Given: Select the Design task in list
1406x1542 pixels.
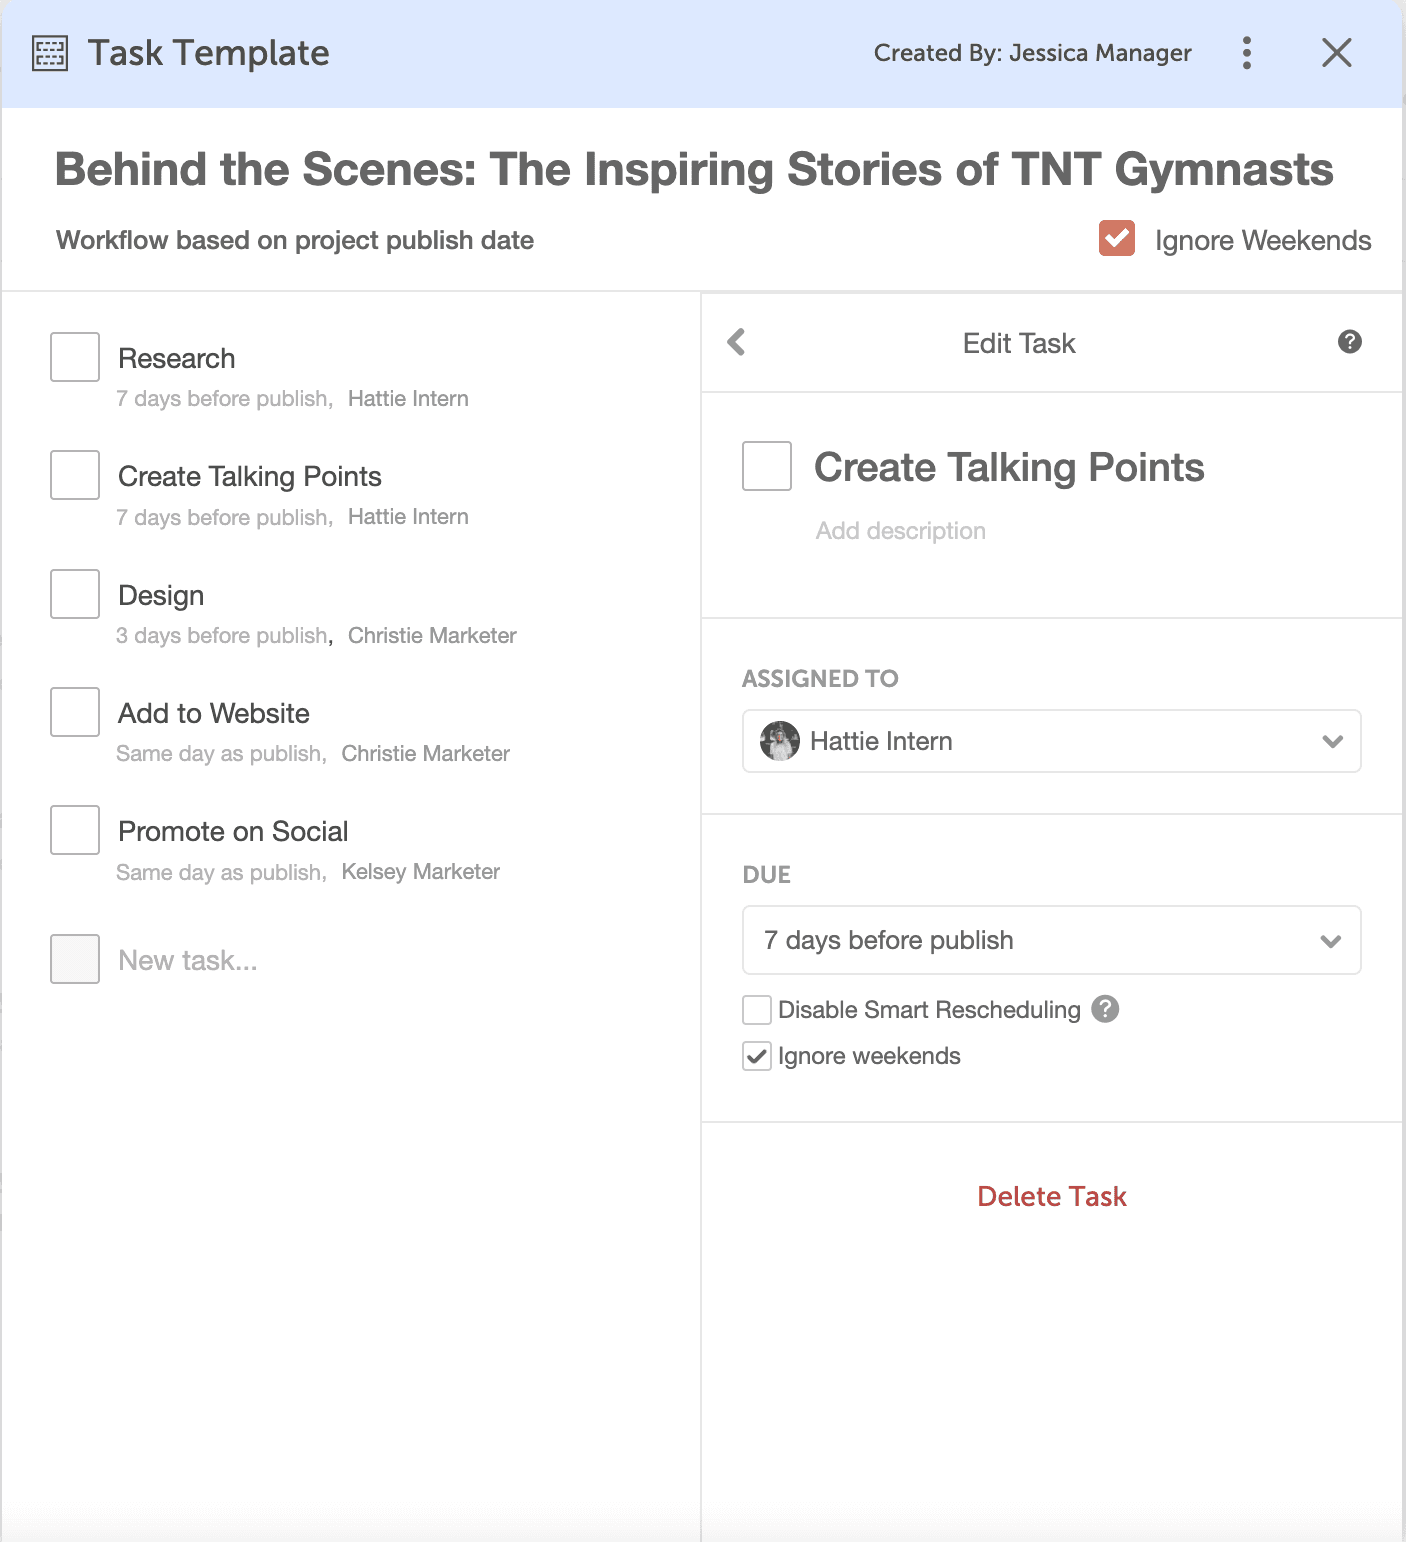Looking at the screenshot, I should point(161,596).
